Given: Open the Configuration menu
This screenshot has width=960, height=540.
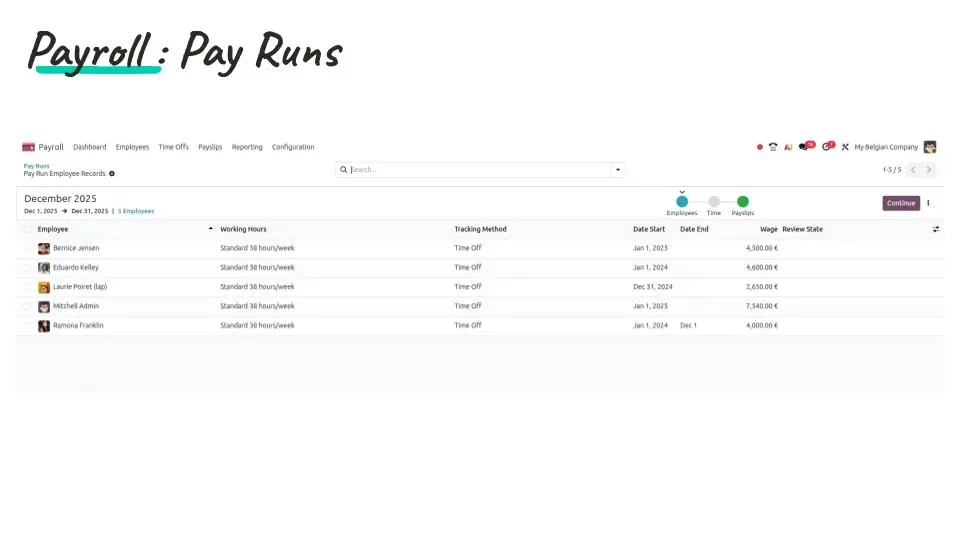Looking at the screenshot, I should pyautogui.click(x=293, y=147).
